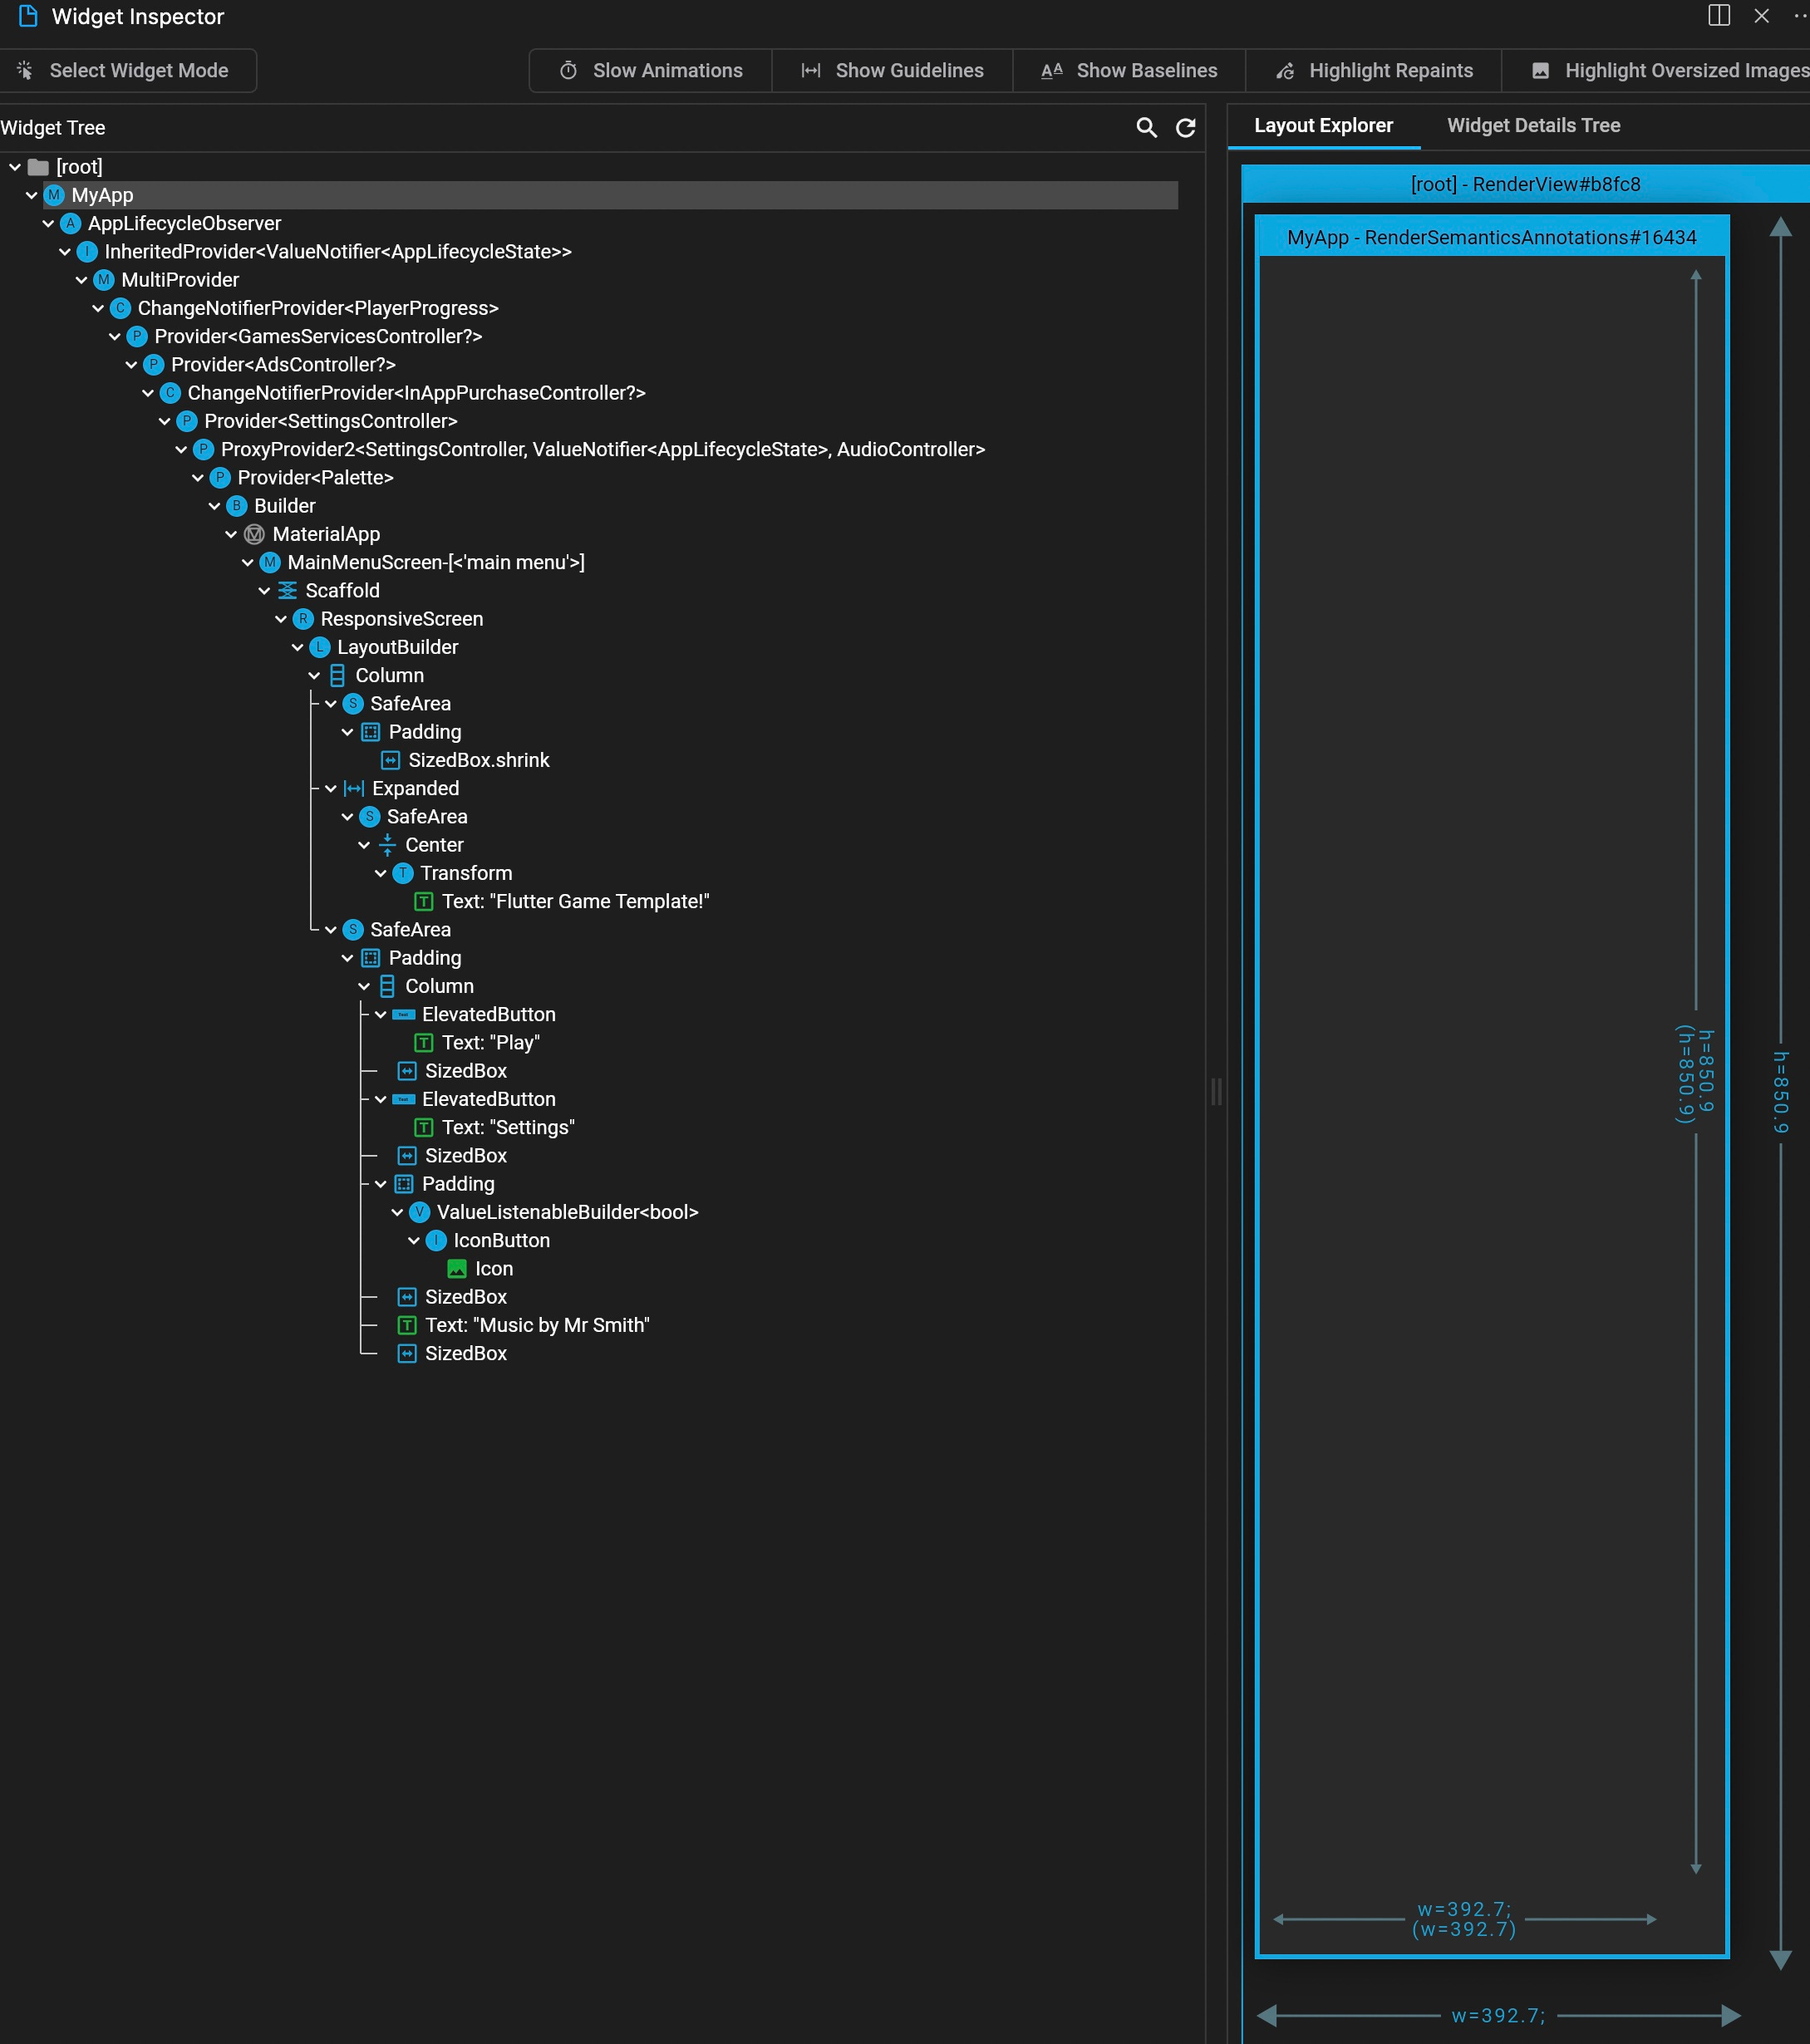Collapse the ValueListenableBuilder<bool> node
The width and height of the screenshot is (1810, 2044).
[397, 1212]
